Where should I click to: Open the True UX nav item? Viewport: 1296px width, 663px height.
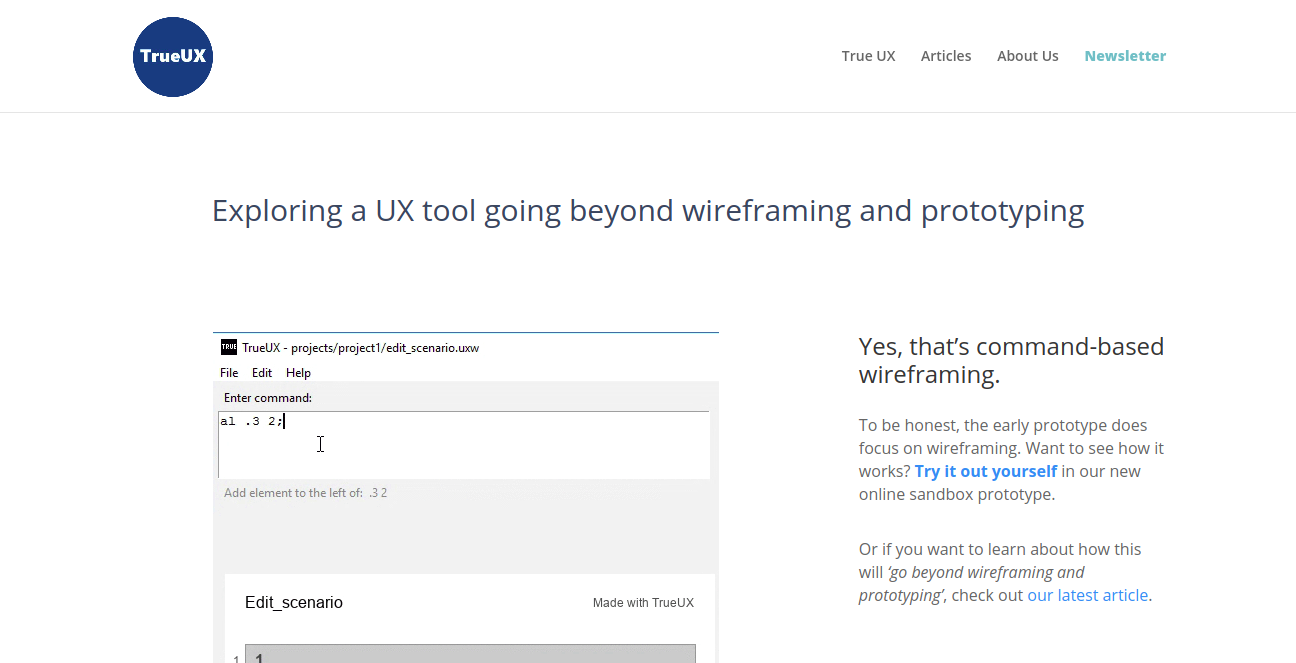868,56
